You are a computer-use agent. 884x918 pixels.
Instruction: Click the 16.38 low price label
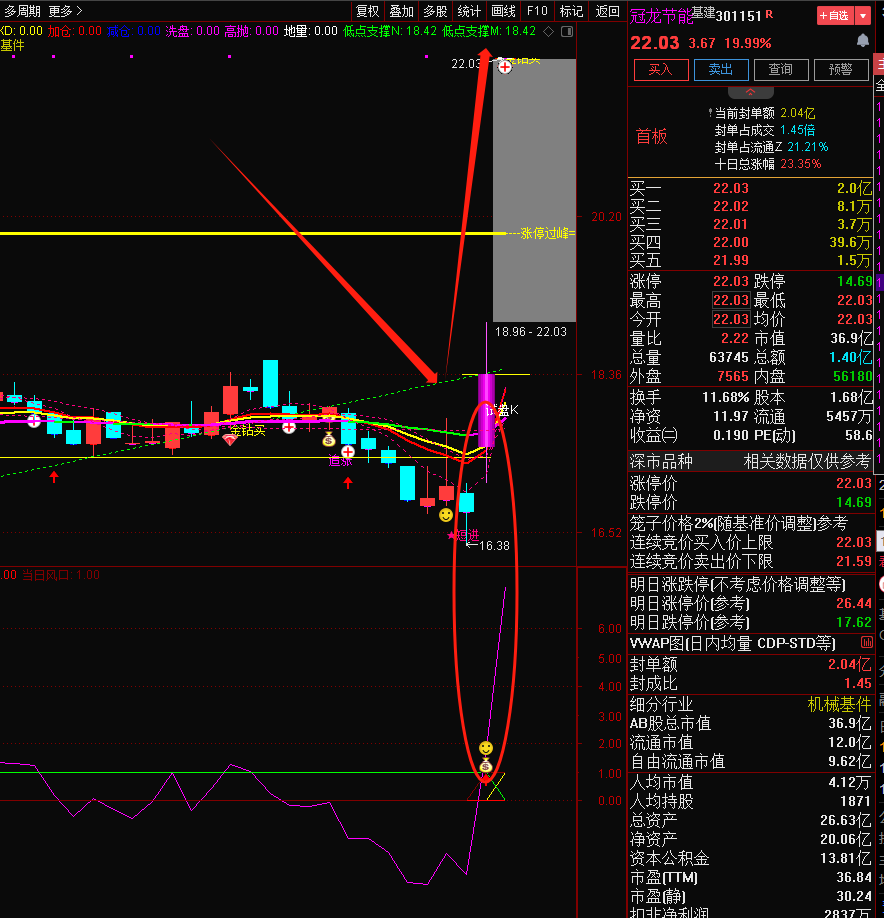494,546
